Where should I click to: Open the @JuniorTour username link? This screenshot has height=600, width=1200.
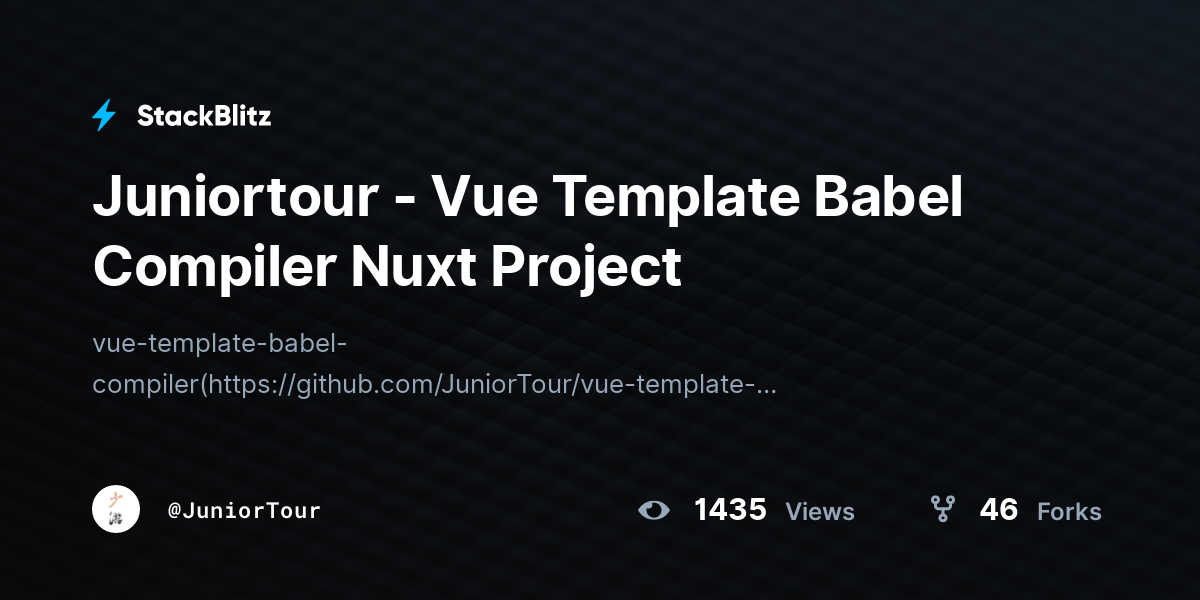coord(244,511)
